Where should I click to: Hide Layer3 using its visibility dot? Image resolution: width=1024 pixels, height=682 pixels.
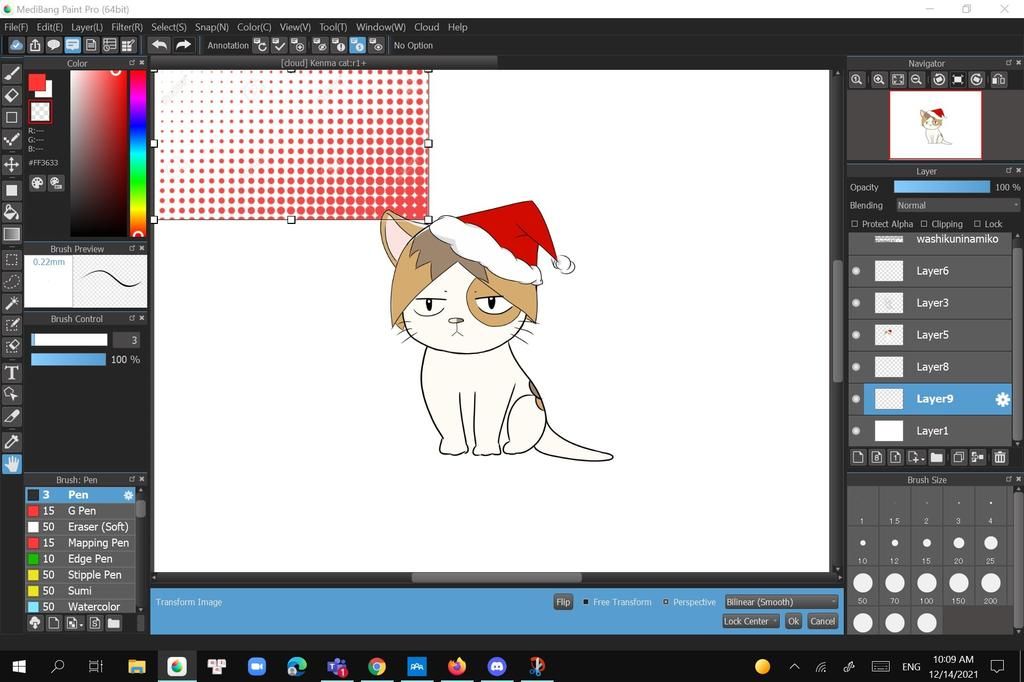(x=856, y=303)
